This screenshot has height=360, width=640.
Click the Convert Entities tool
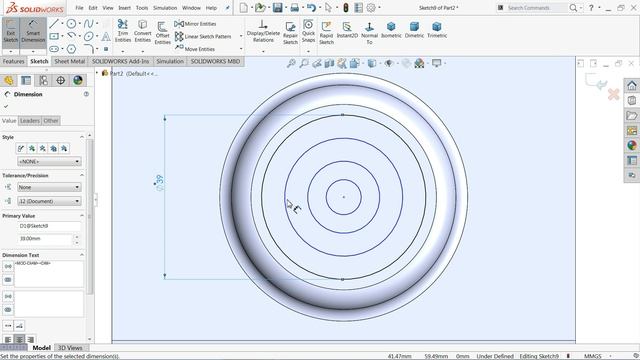tap(142, 31)
